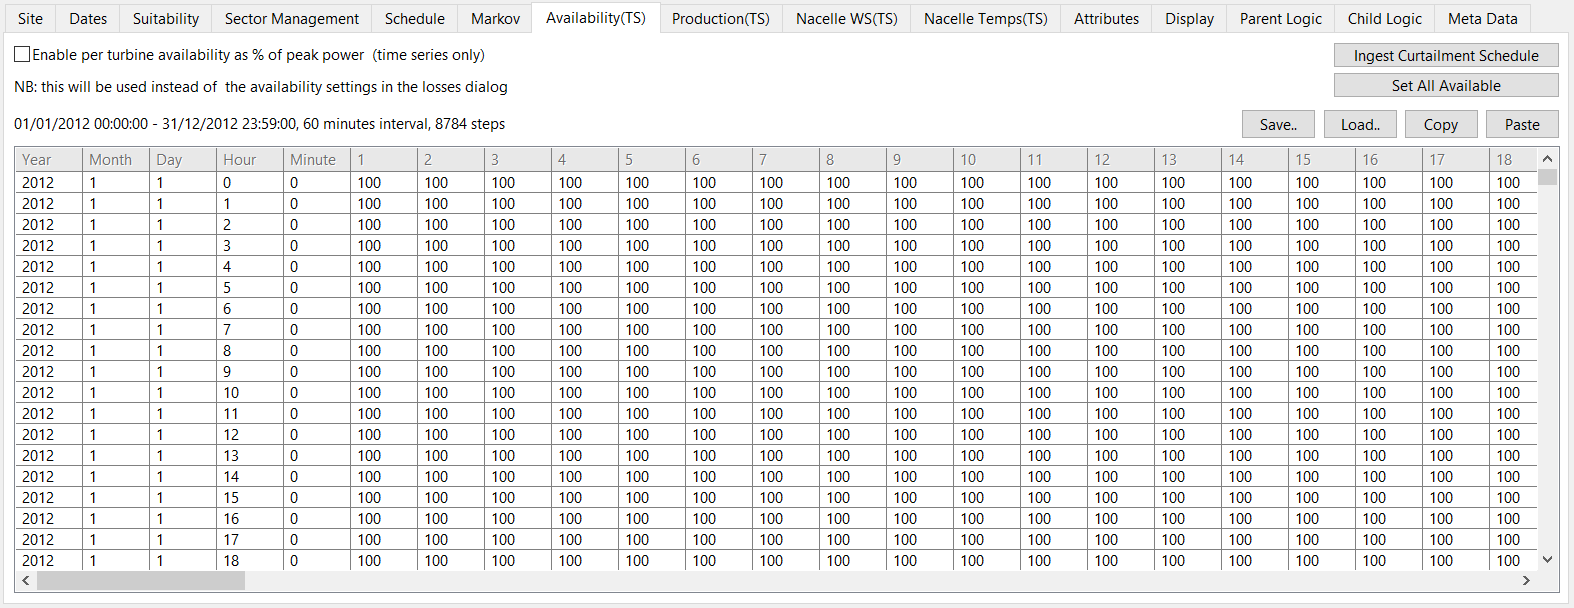Select turbine 1 cell at hour 0
Screen dimensions: 1574x608
(383, 182)
